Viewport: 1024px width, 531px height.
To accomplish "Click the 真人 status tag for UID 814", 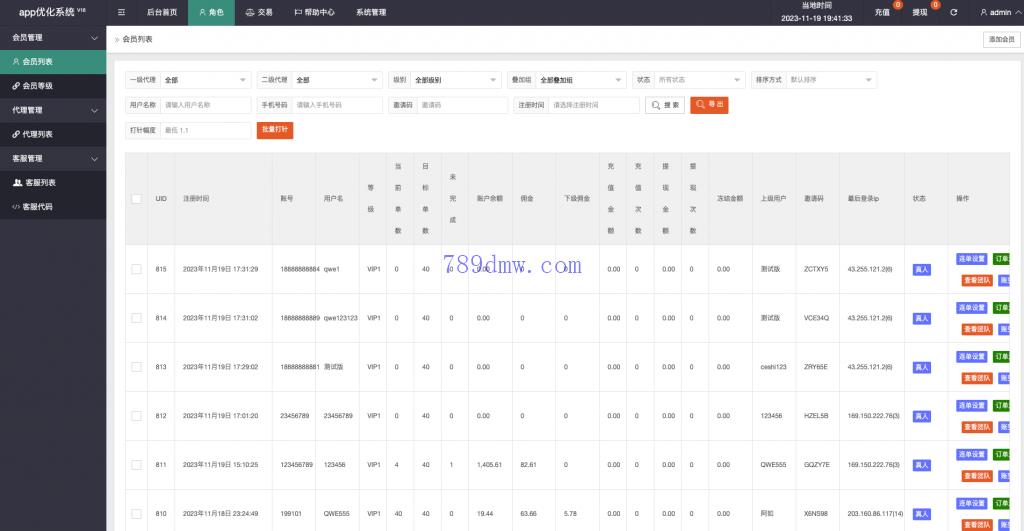I will point(921,318).
